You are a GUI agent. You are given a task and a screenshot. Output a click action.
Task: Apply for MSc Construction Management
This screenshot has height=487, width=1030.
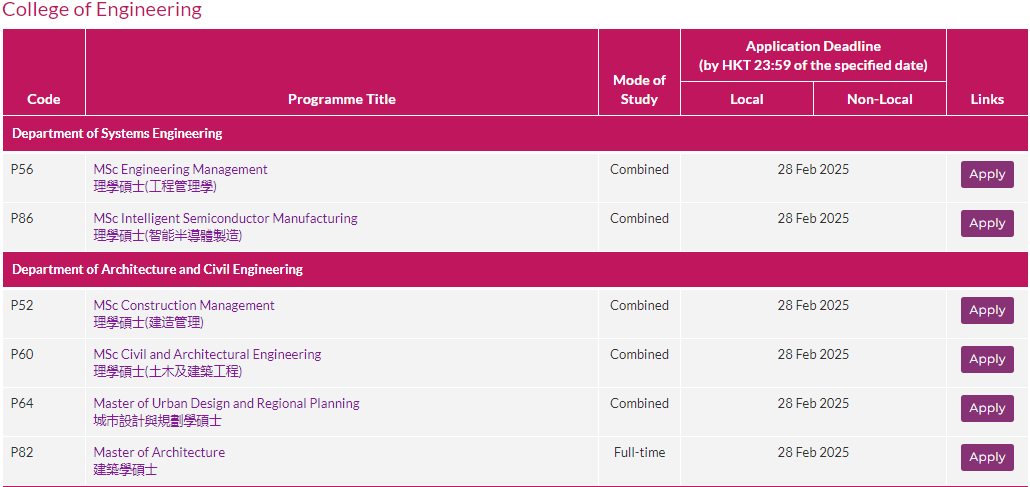[987, 310]
